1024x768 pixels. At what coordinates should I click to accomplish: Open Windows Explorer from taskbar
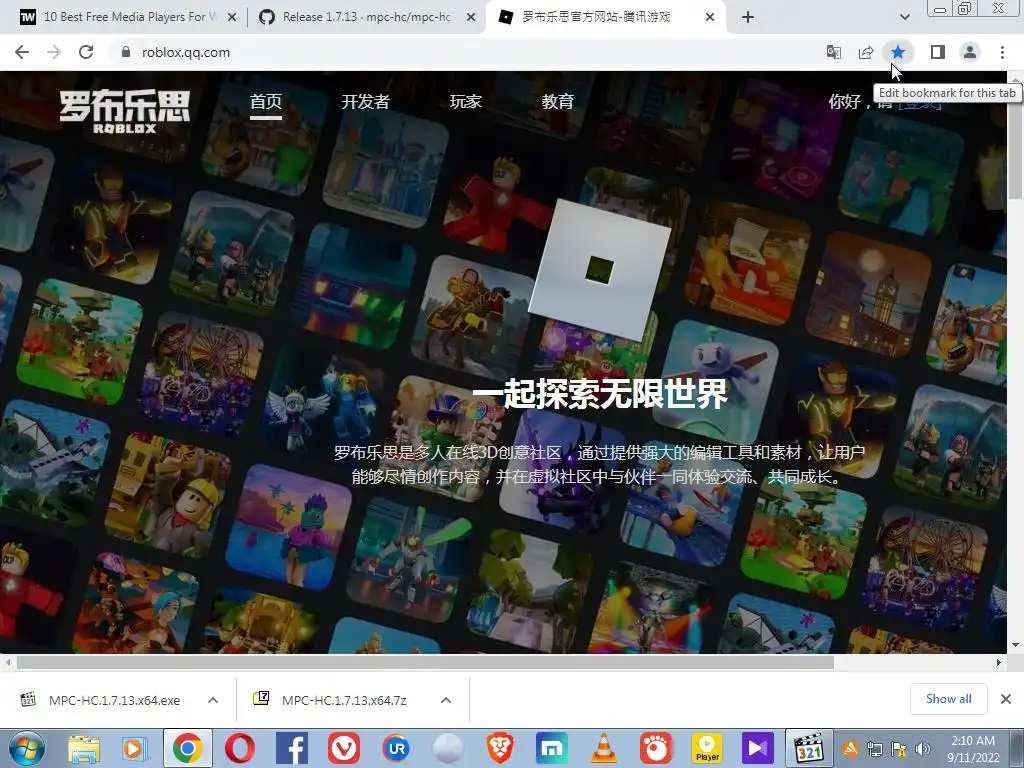point(84,748)
